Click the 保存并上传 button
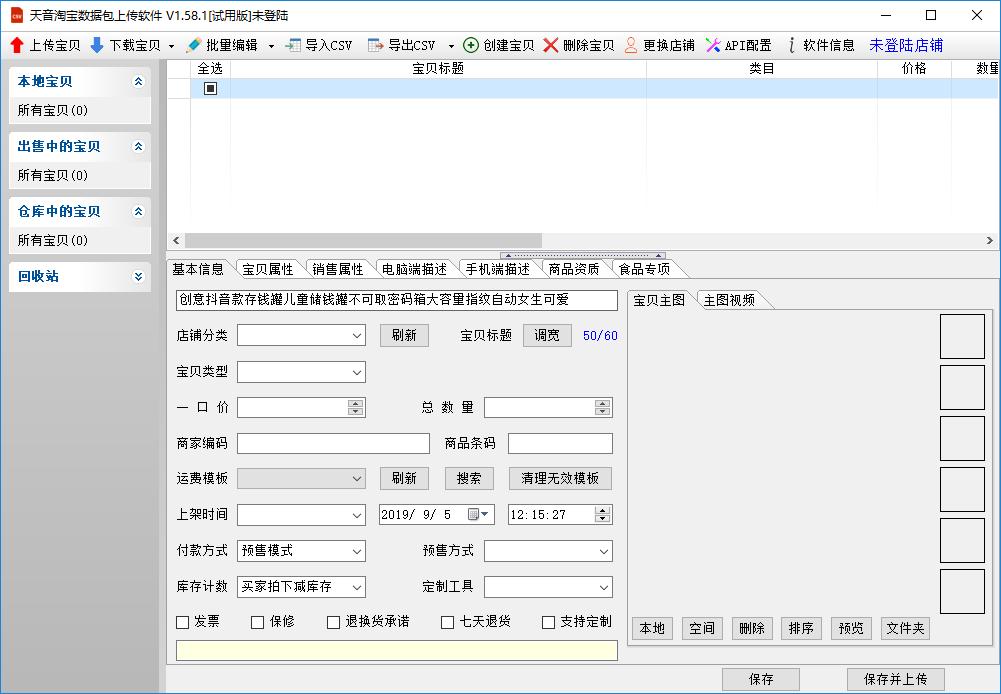The height and width of the screenshot is (694, 1001). [895, 679]
